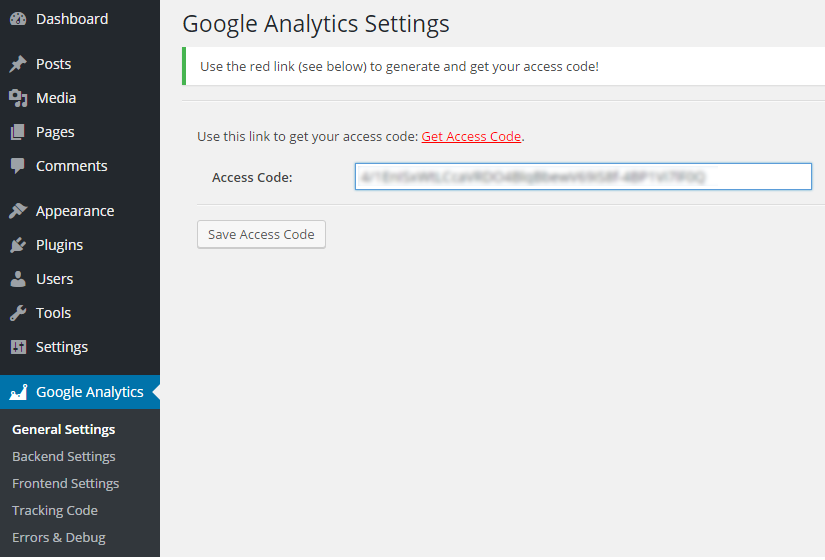
Task: Click the Media library icon
Action: coord(18,98)
